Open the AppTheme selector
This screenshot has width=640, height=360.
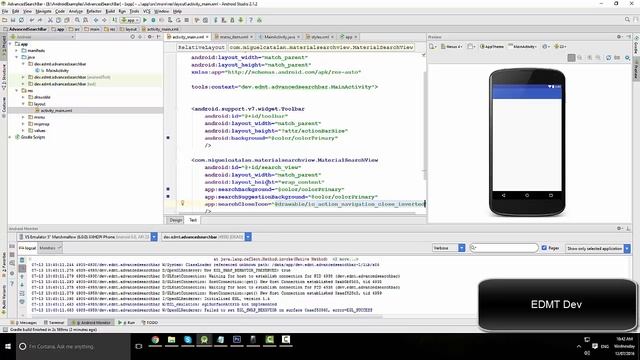click(492, 47)
